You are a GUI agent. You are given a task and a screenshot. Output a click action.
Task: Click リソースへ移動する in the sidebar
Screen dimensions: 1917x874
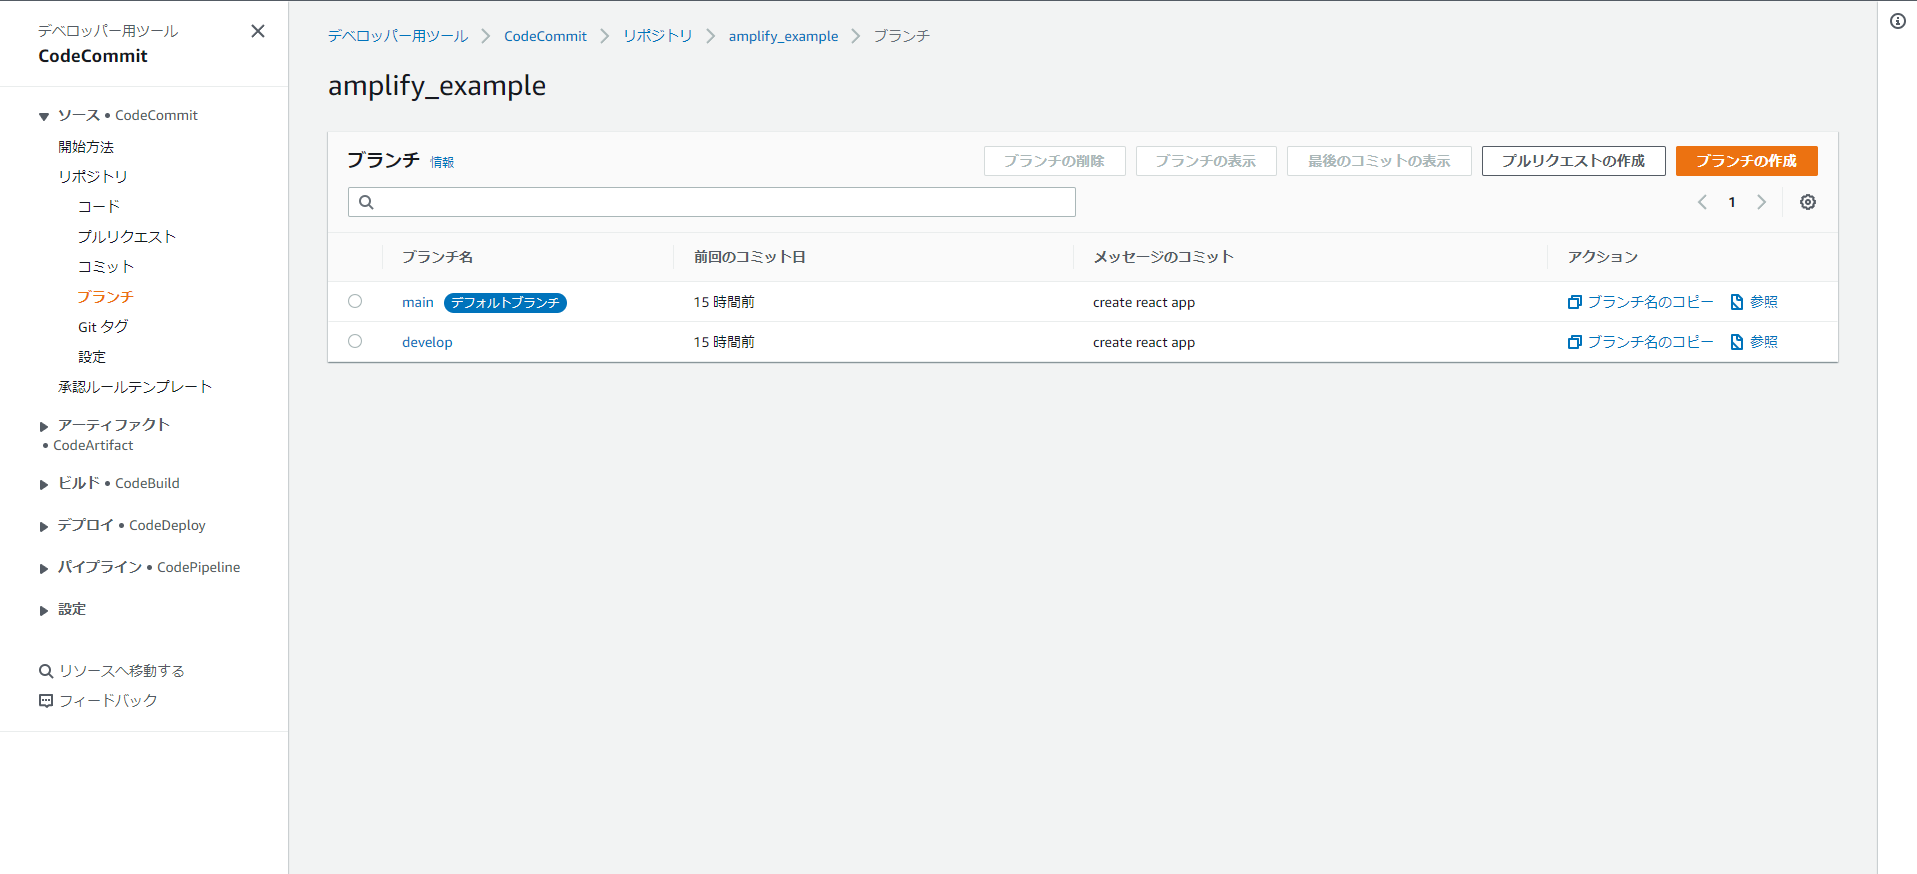pyautogui.click(x=122, y=671)
